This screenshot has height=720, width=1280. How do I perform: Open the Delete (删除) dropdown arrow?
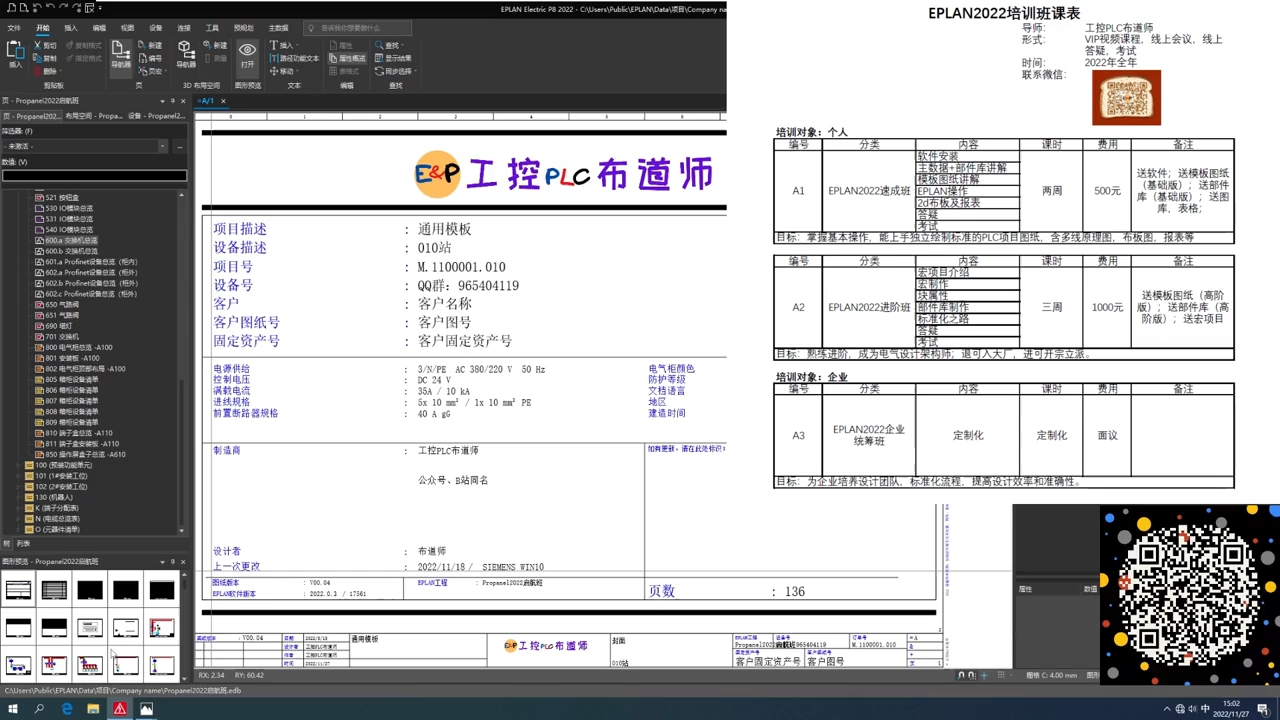pos(60,72)
